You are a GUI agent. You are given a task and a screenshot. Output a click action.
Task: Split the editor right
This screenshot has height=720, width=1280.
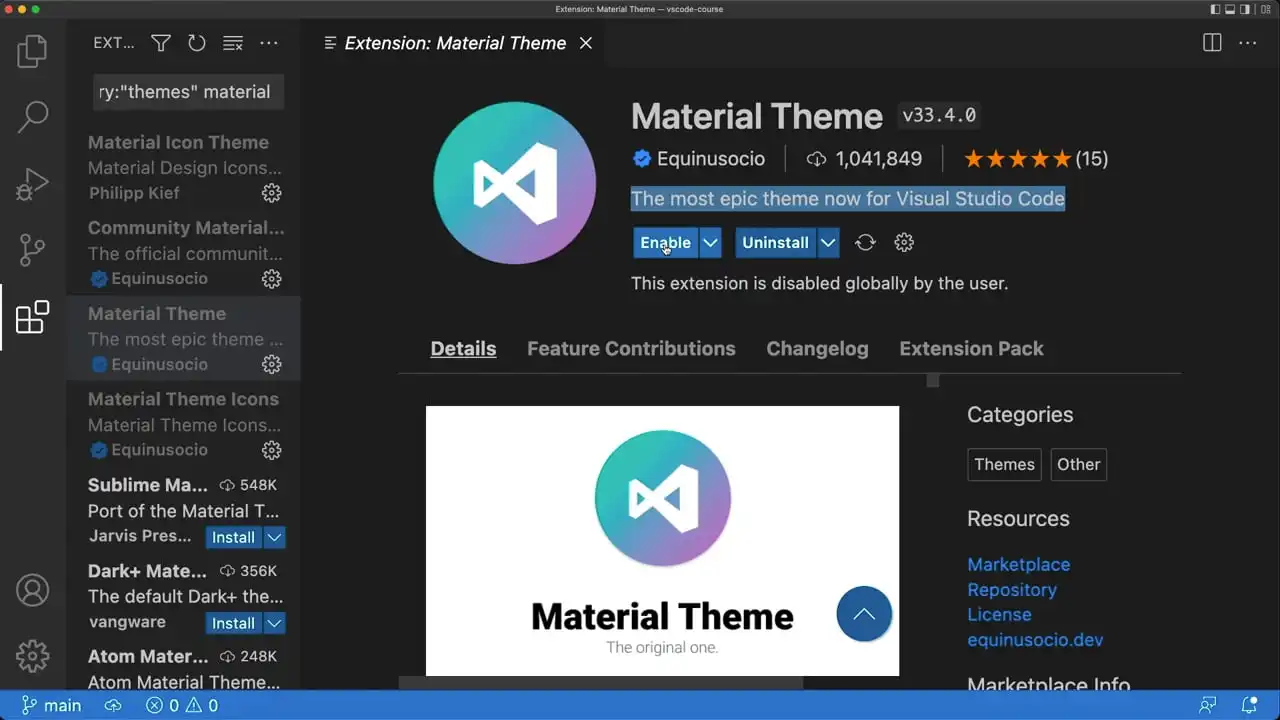[1212, 43]
